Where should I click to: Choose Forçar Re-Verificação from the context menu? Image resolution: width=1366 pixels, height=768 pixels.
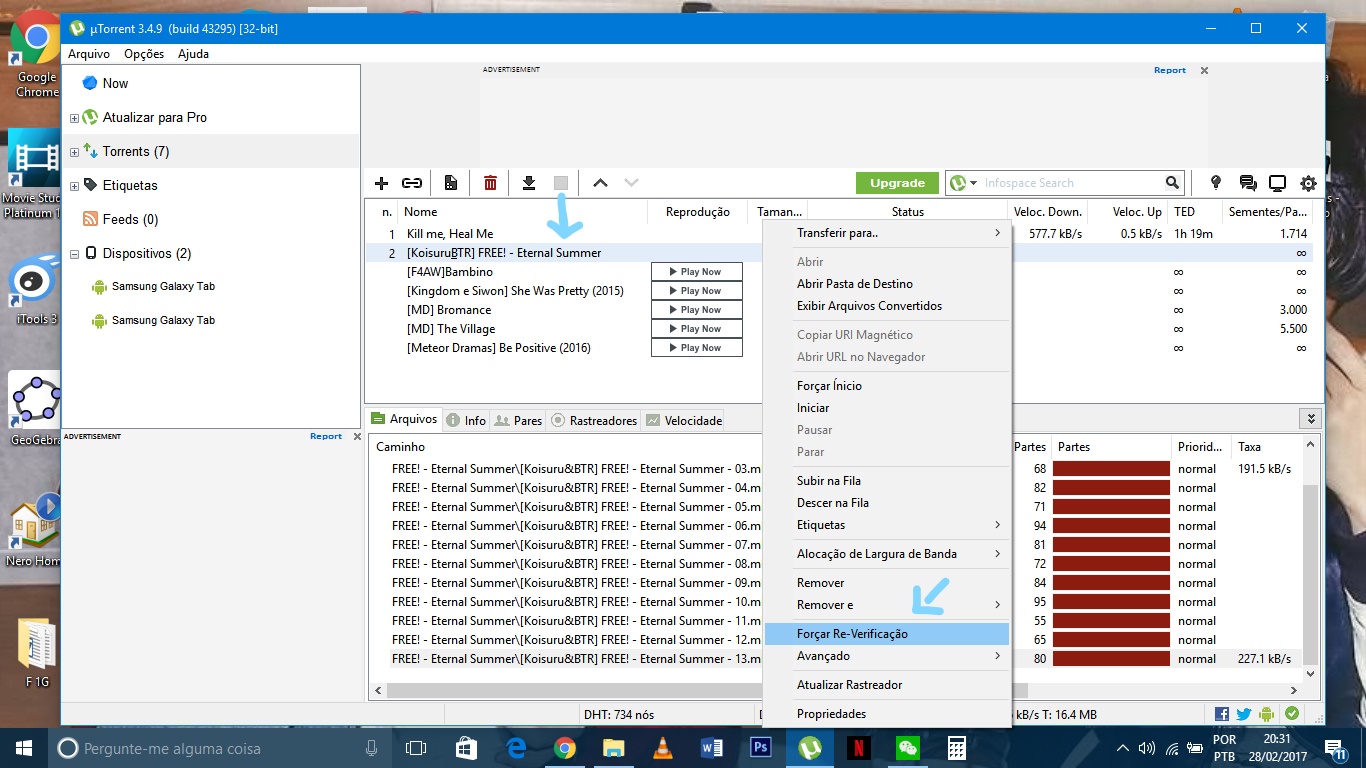(x=886, y=634)
